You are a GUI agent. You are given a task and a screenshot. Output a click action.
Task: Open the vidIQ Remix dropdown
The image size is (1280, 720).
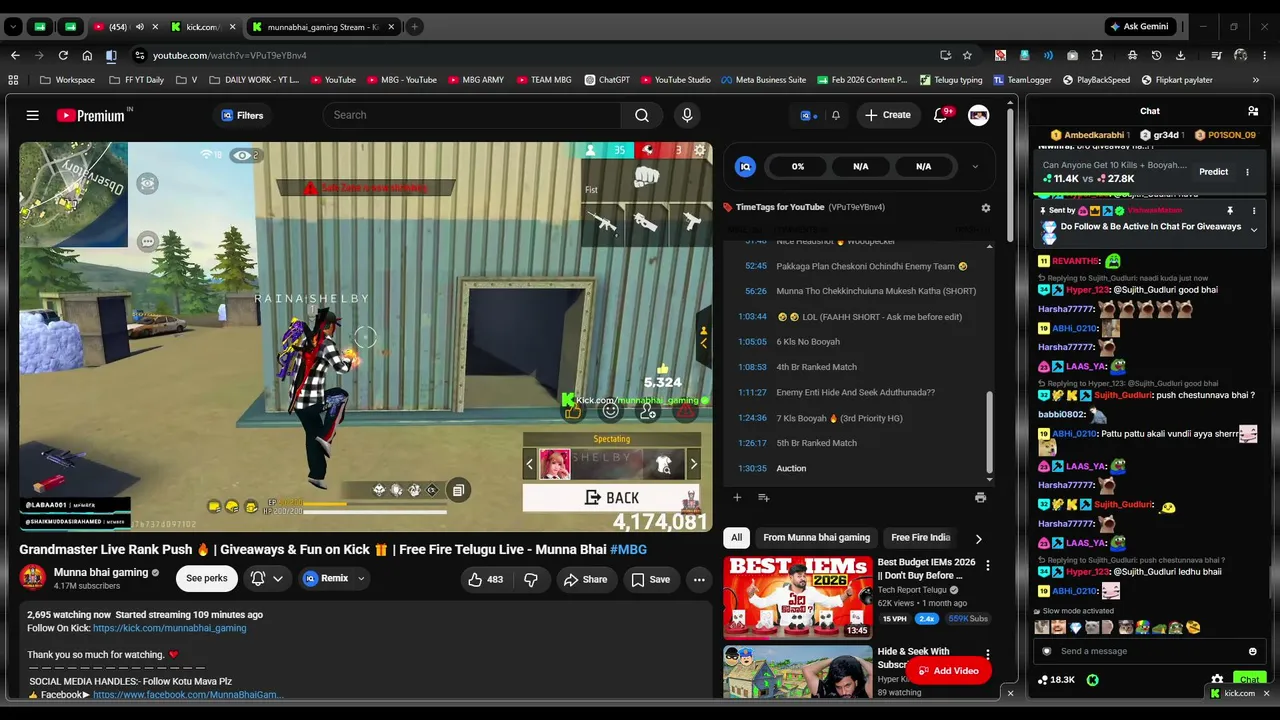pos(334,578)
